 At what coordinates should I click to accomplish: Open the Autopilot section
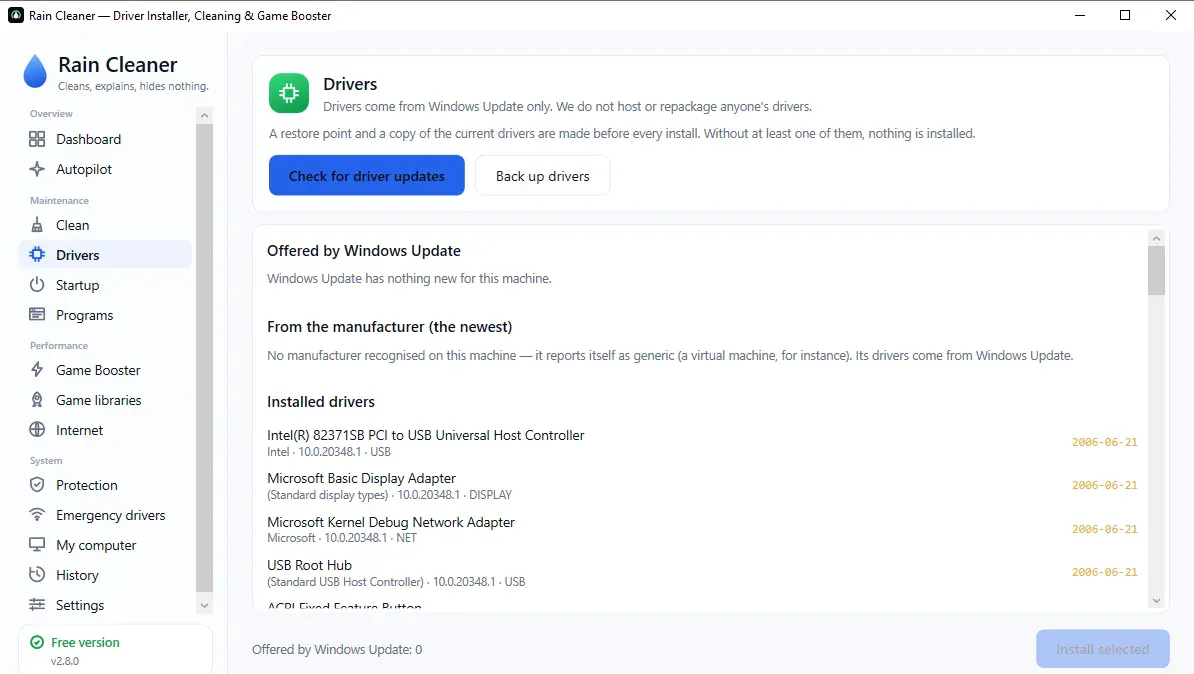click(105, 169)
